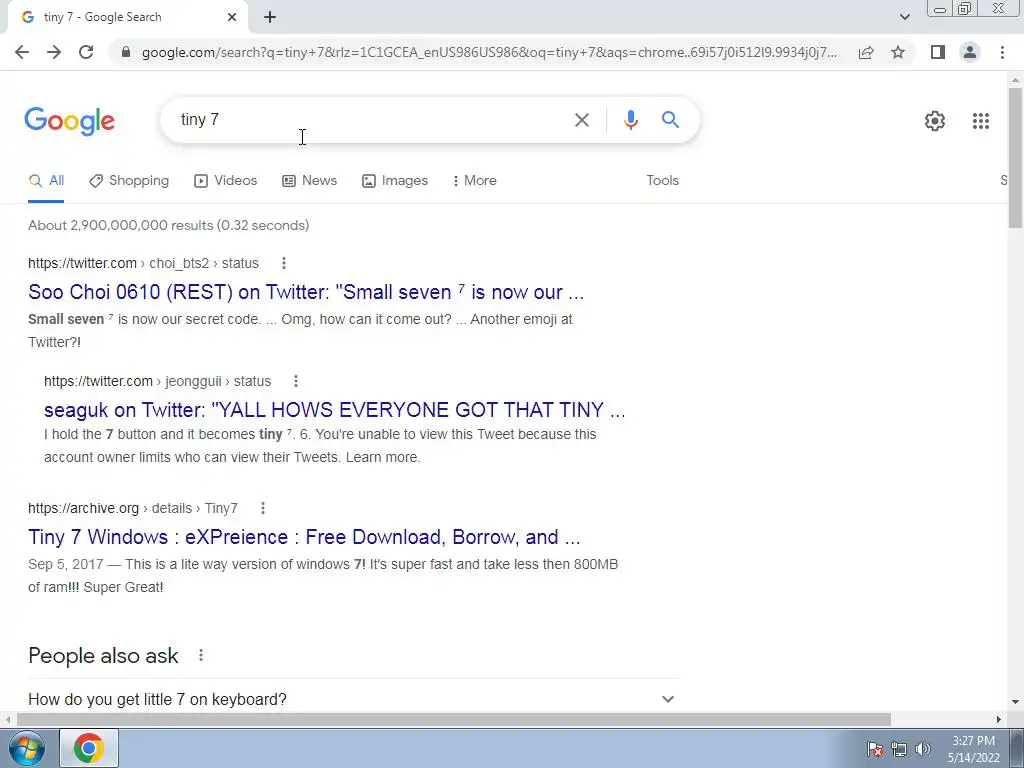Select the All results tab

point(46,181)
